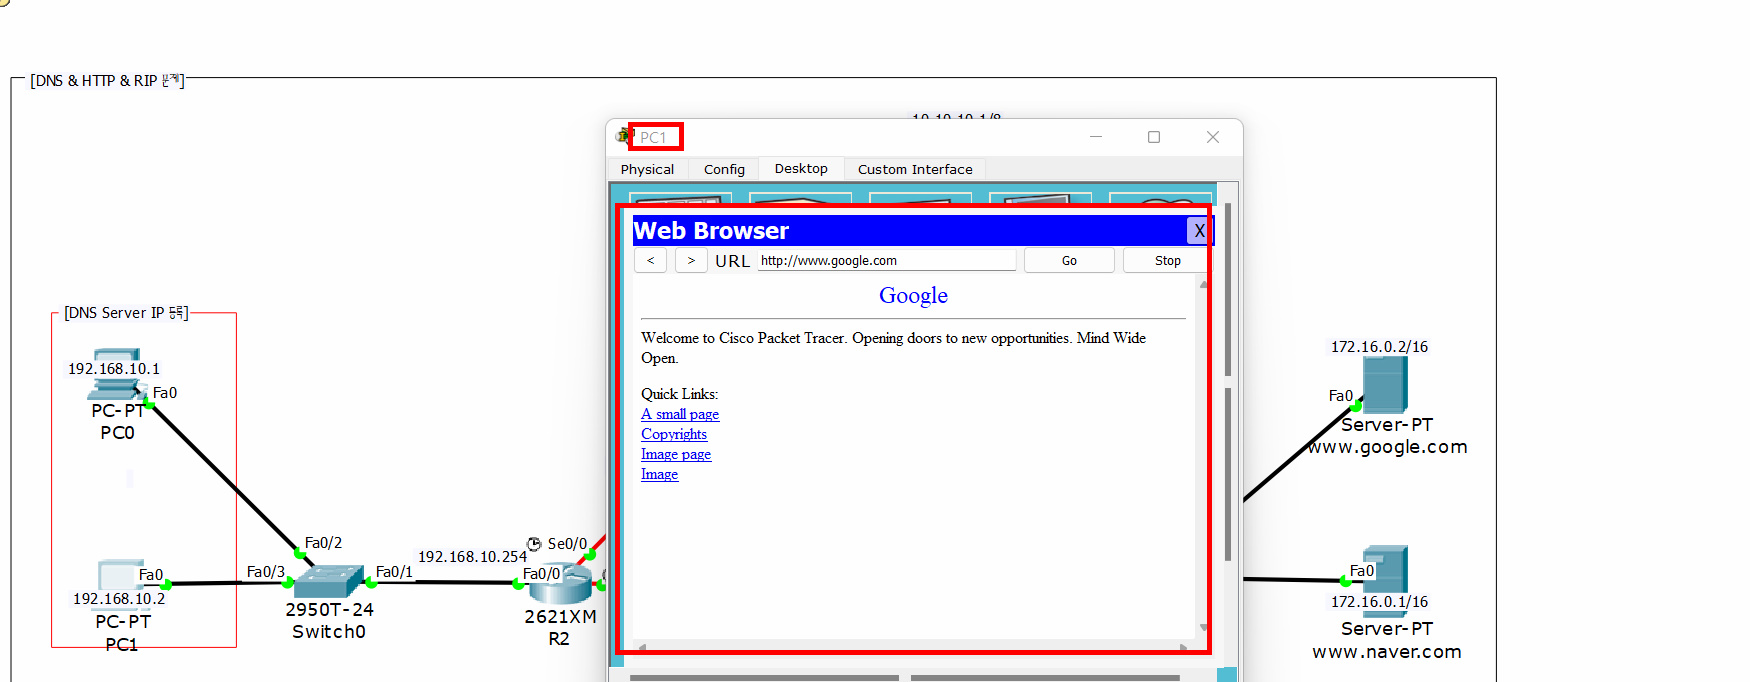Click the Fa0/1 switch port label
This screenshot has width=1750, height=682.
pyautogui.click(x=394, y=572)
